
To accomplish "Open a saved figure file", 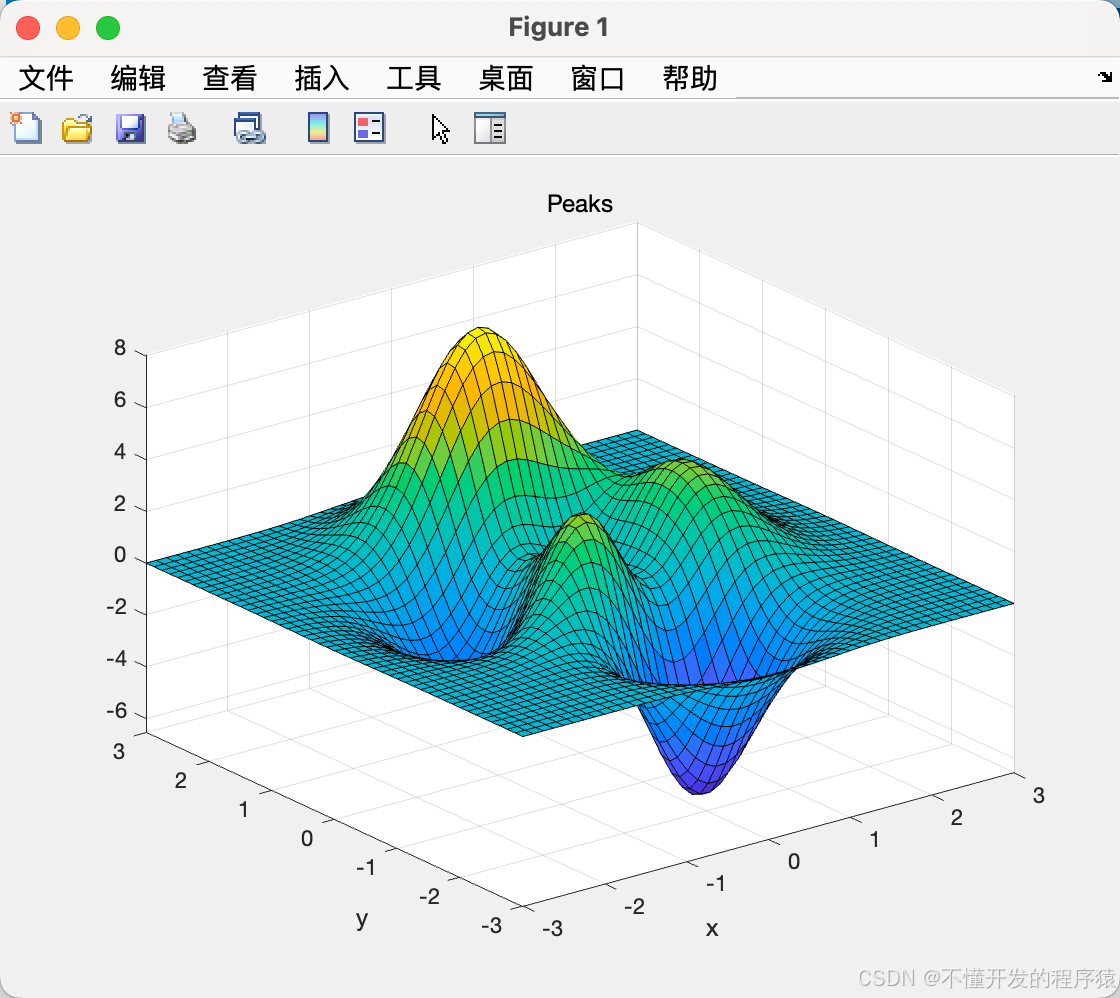I will click(x=77, y=128).
